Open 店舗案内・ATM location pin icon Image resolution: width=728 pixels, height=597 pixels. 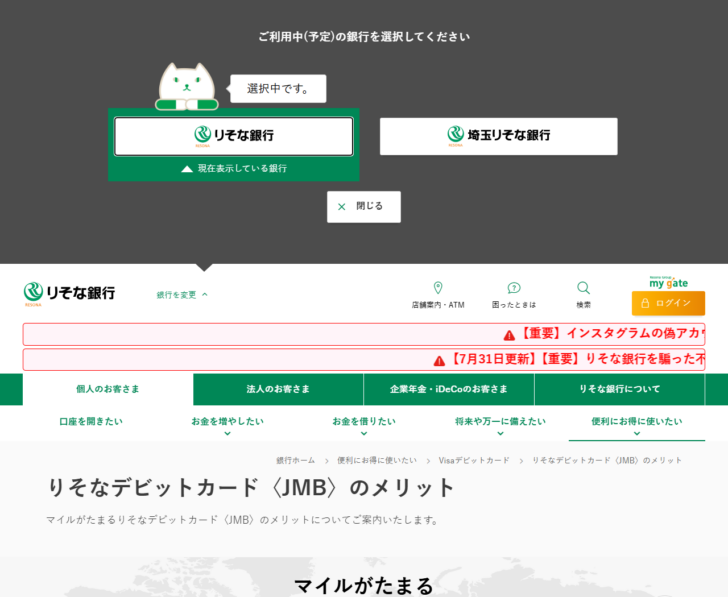(438, 288)
